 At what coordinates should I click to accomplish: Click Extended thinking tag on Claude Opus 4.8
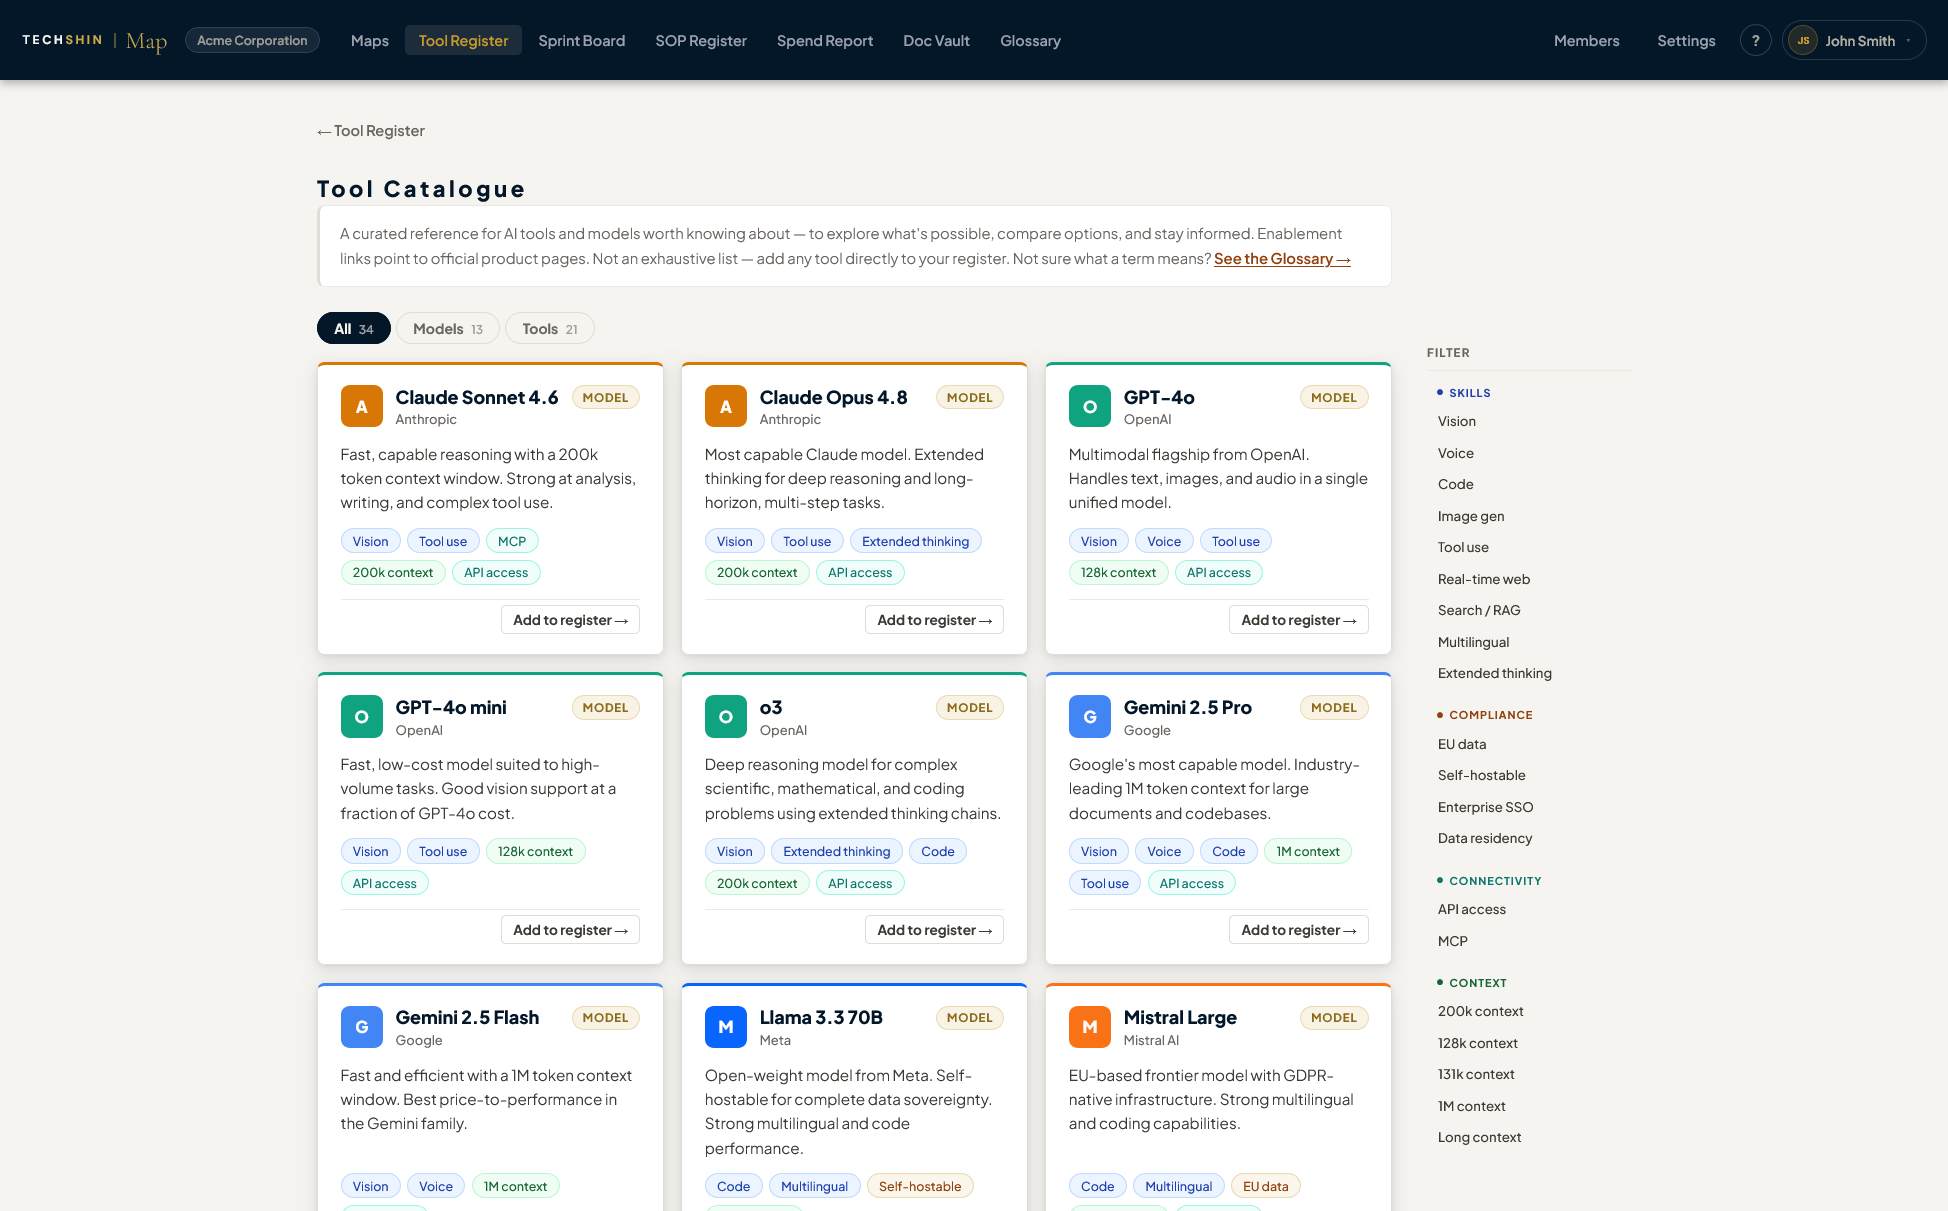pyautogui.click(x=915, y=541)
